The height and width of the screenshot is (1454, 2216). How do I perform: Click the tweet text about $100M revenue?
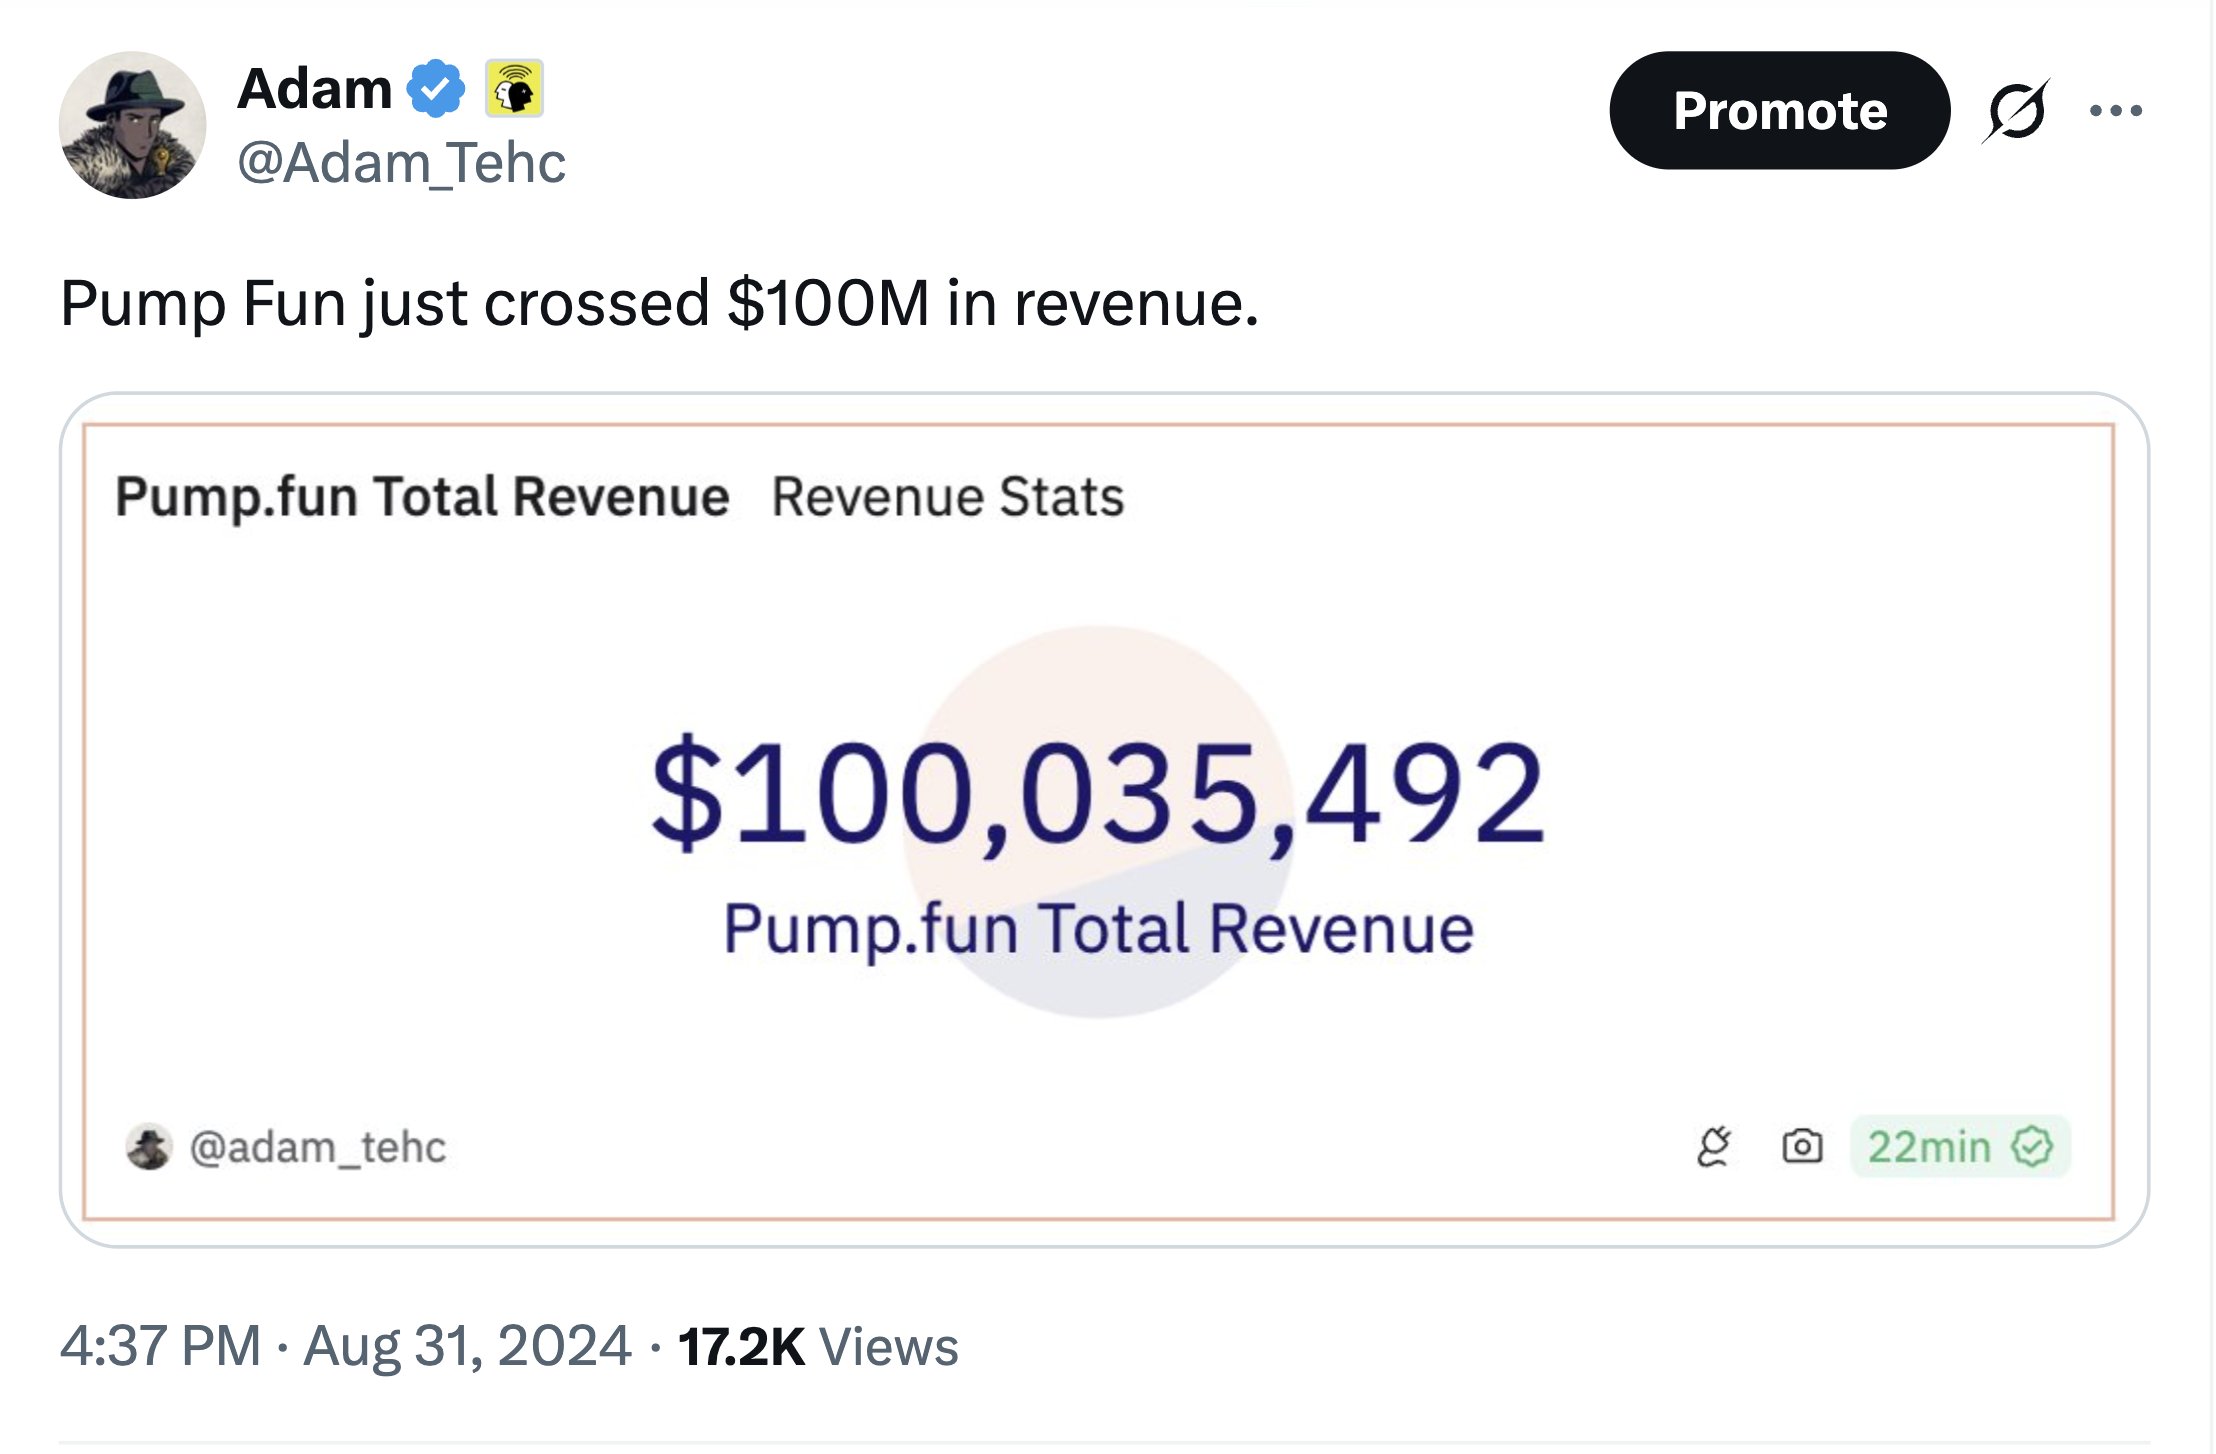click(659, 303)
